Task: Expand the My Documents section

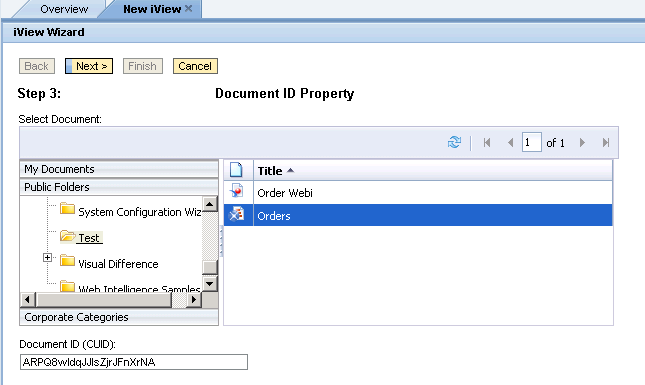Action: pyautogui.click(x=119, y=169)
